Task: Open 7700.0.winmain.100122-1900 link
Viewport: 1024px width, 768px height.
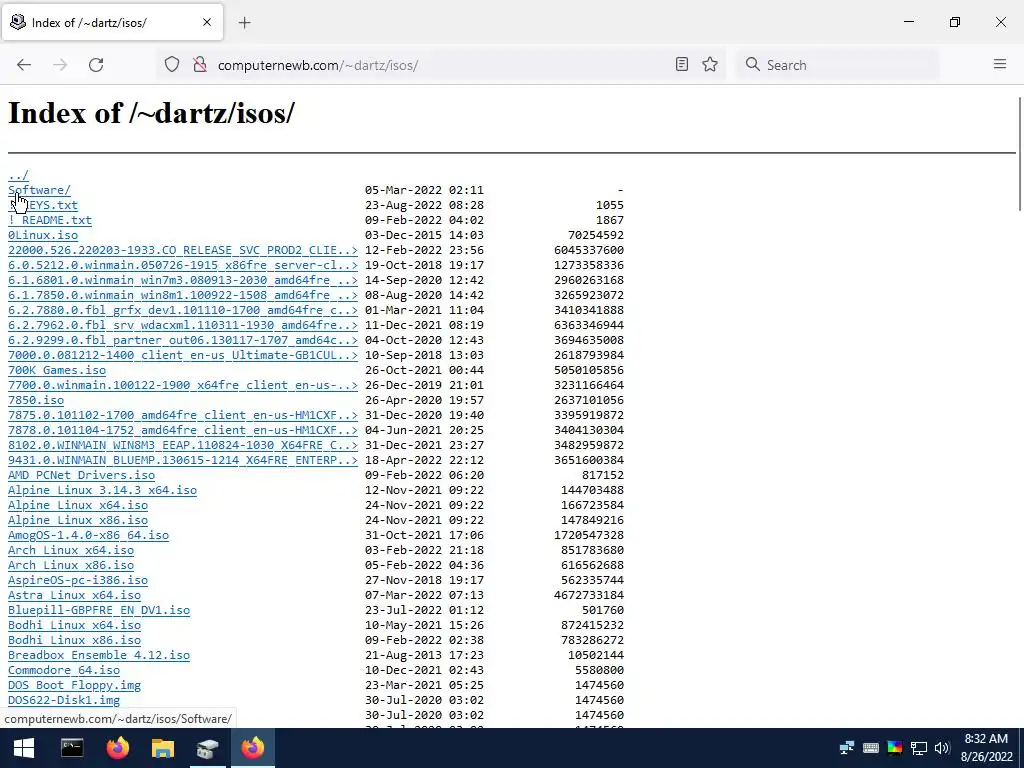Action: coord(183,385)
